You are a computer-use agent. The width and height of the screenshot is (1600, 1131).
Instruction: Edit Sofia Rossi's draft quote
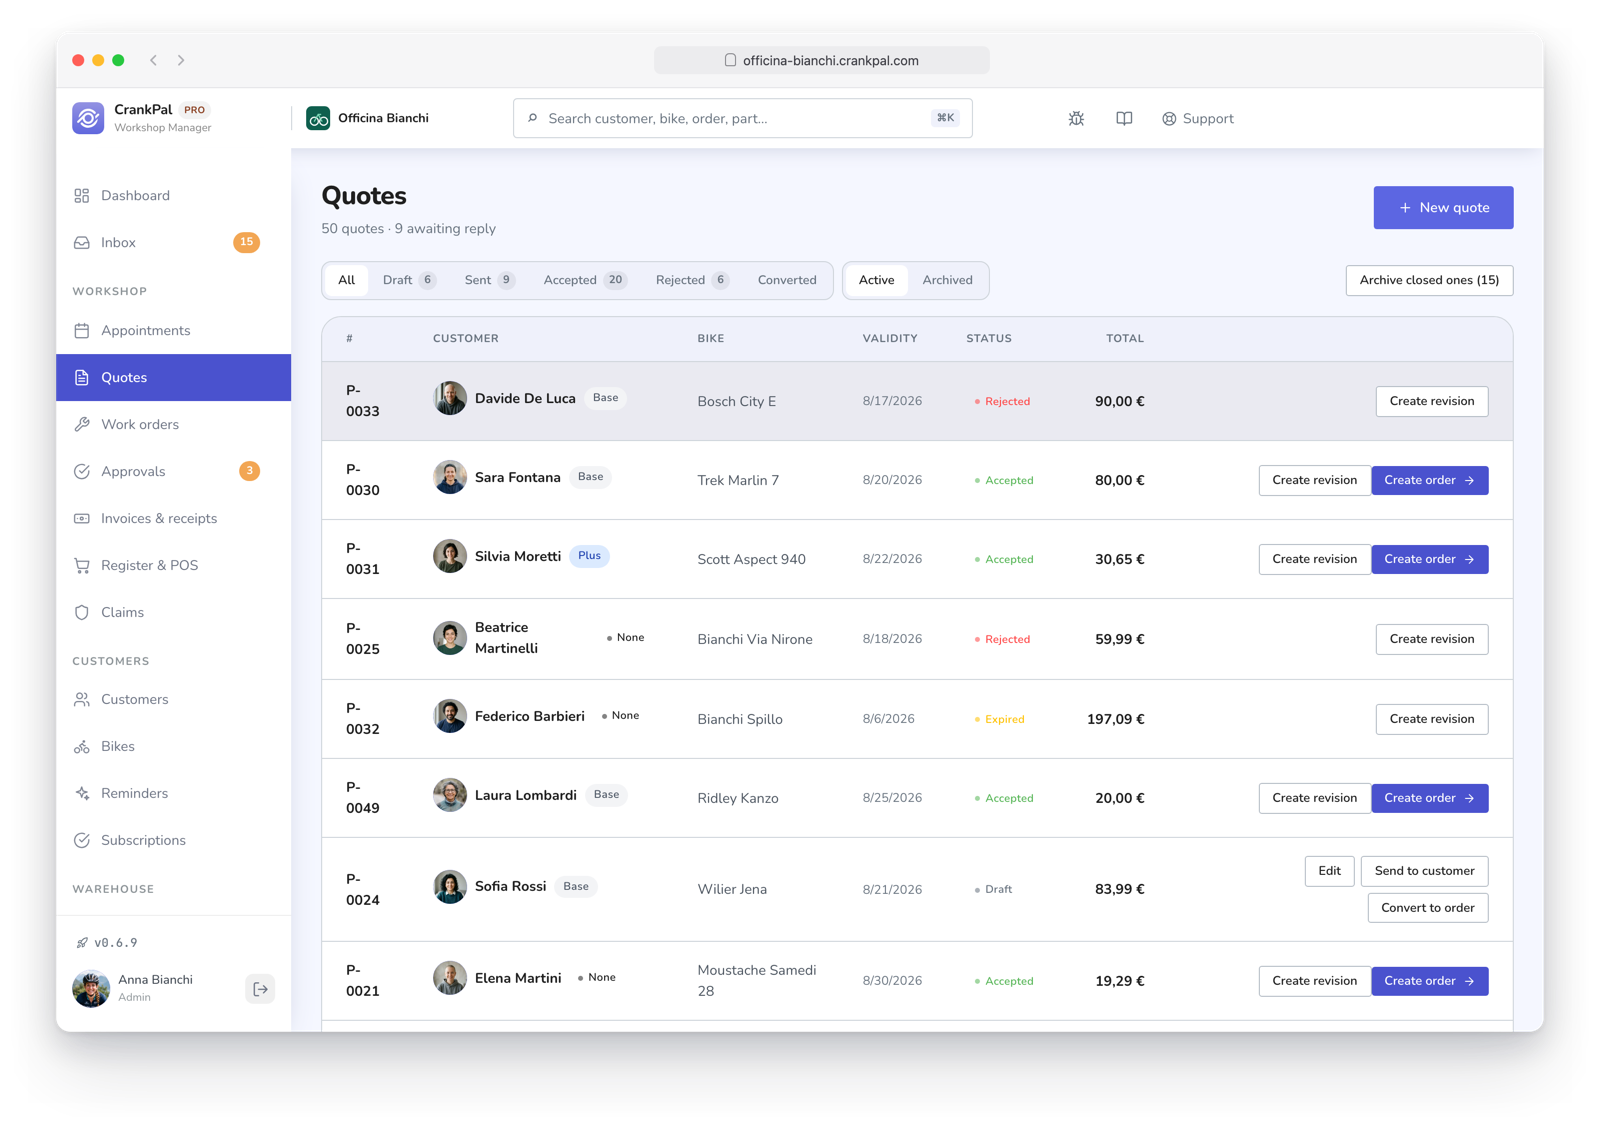coord(1329,872)
